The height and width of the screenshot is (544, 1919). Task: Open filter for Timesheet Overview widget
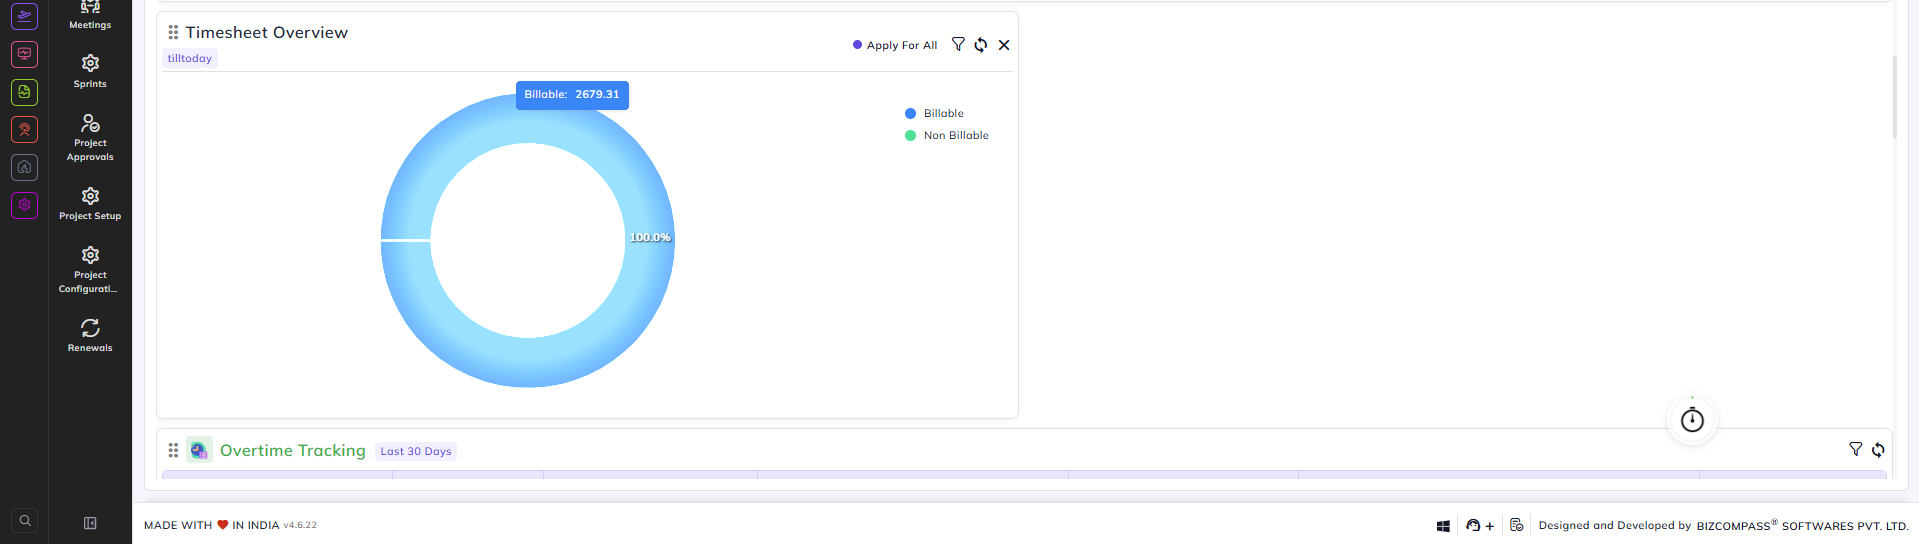tap(958, 44)
